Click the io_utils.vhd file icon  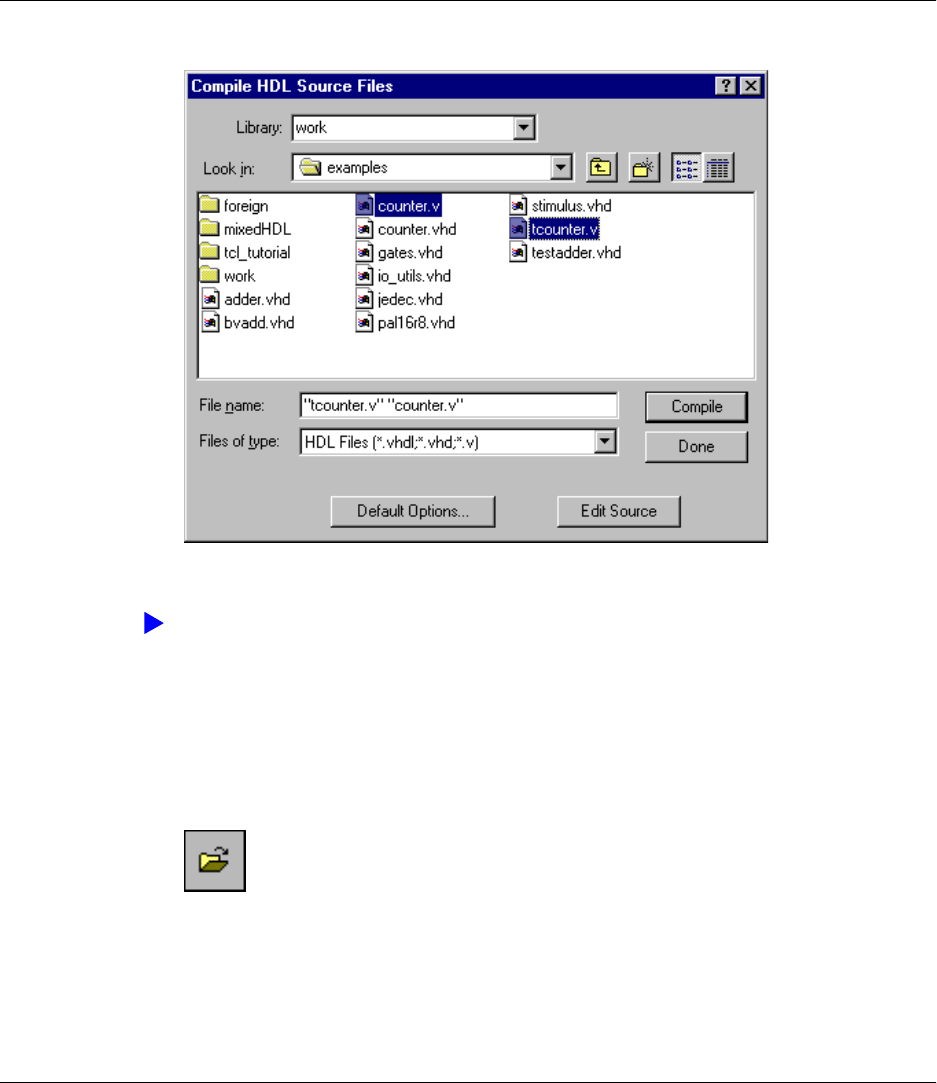click(x=364, y=276)
